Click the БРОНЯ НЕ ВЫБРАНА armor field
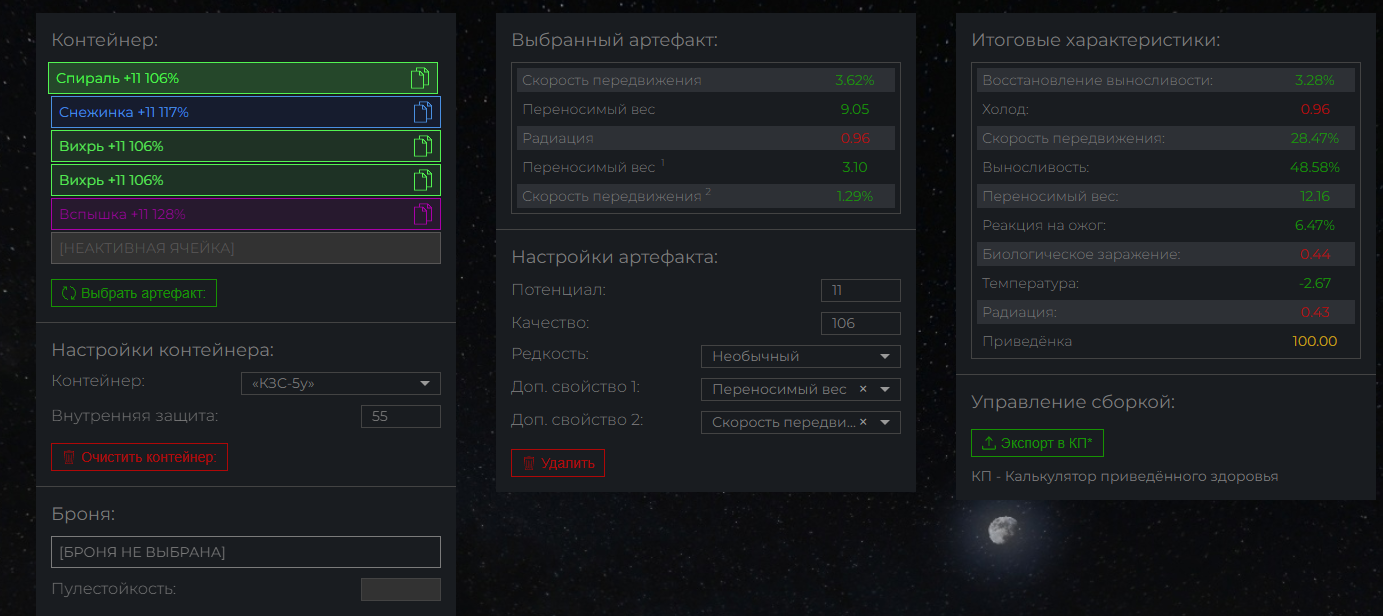 tap(245, 552)
